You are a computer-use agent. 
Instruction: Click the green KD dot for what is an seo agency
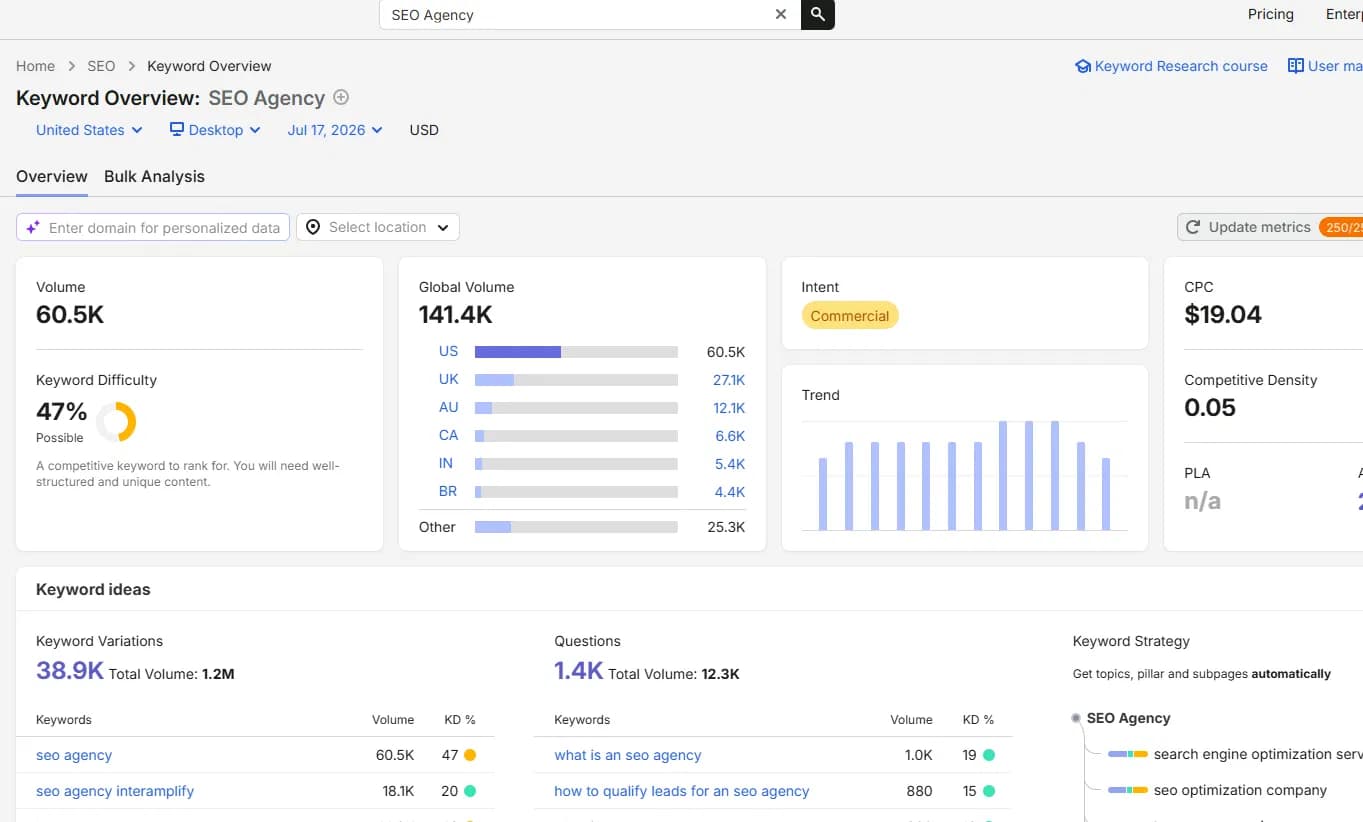click(989, 755)
